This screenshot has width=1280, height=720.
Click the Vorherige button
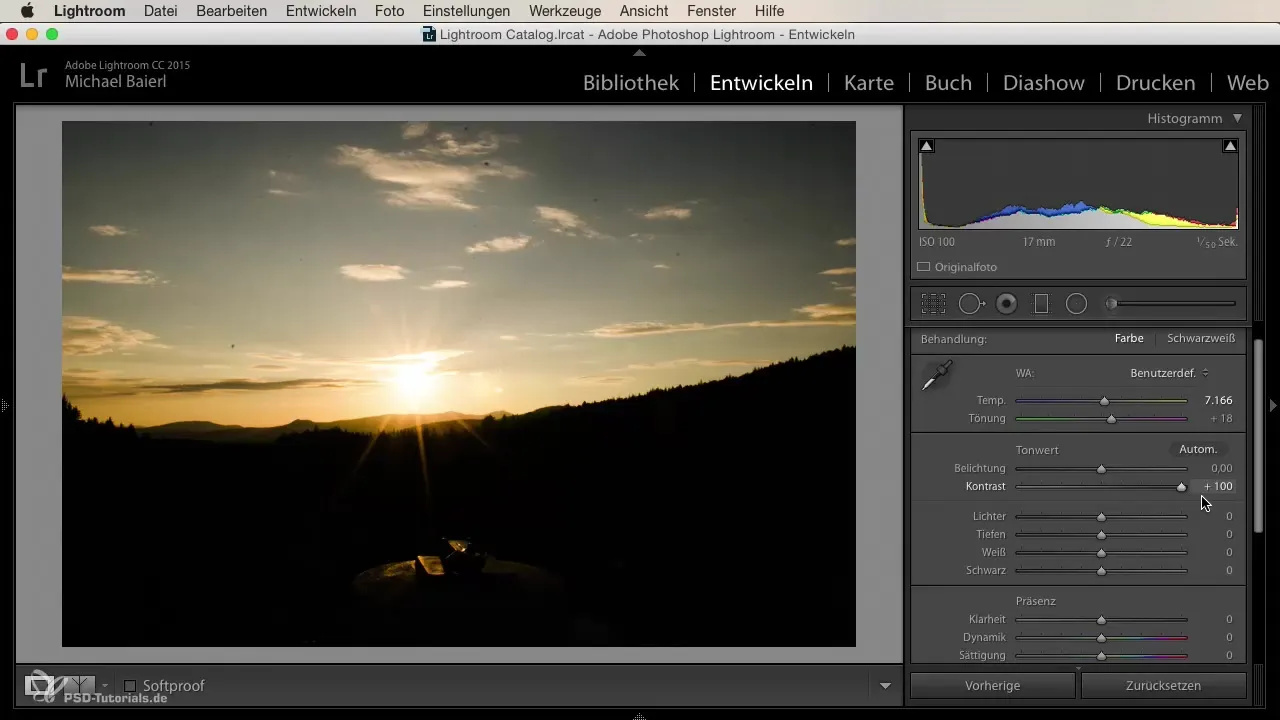pyautogui.click(x=992, y=686)
